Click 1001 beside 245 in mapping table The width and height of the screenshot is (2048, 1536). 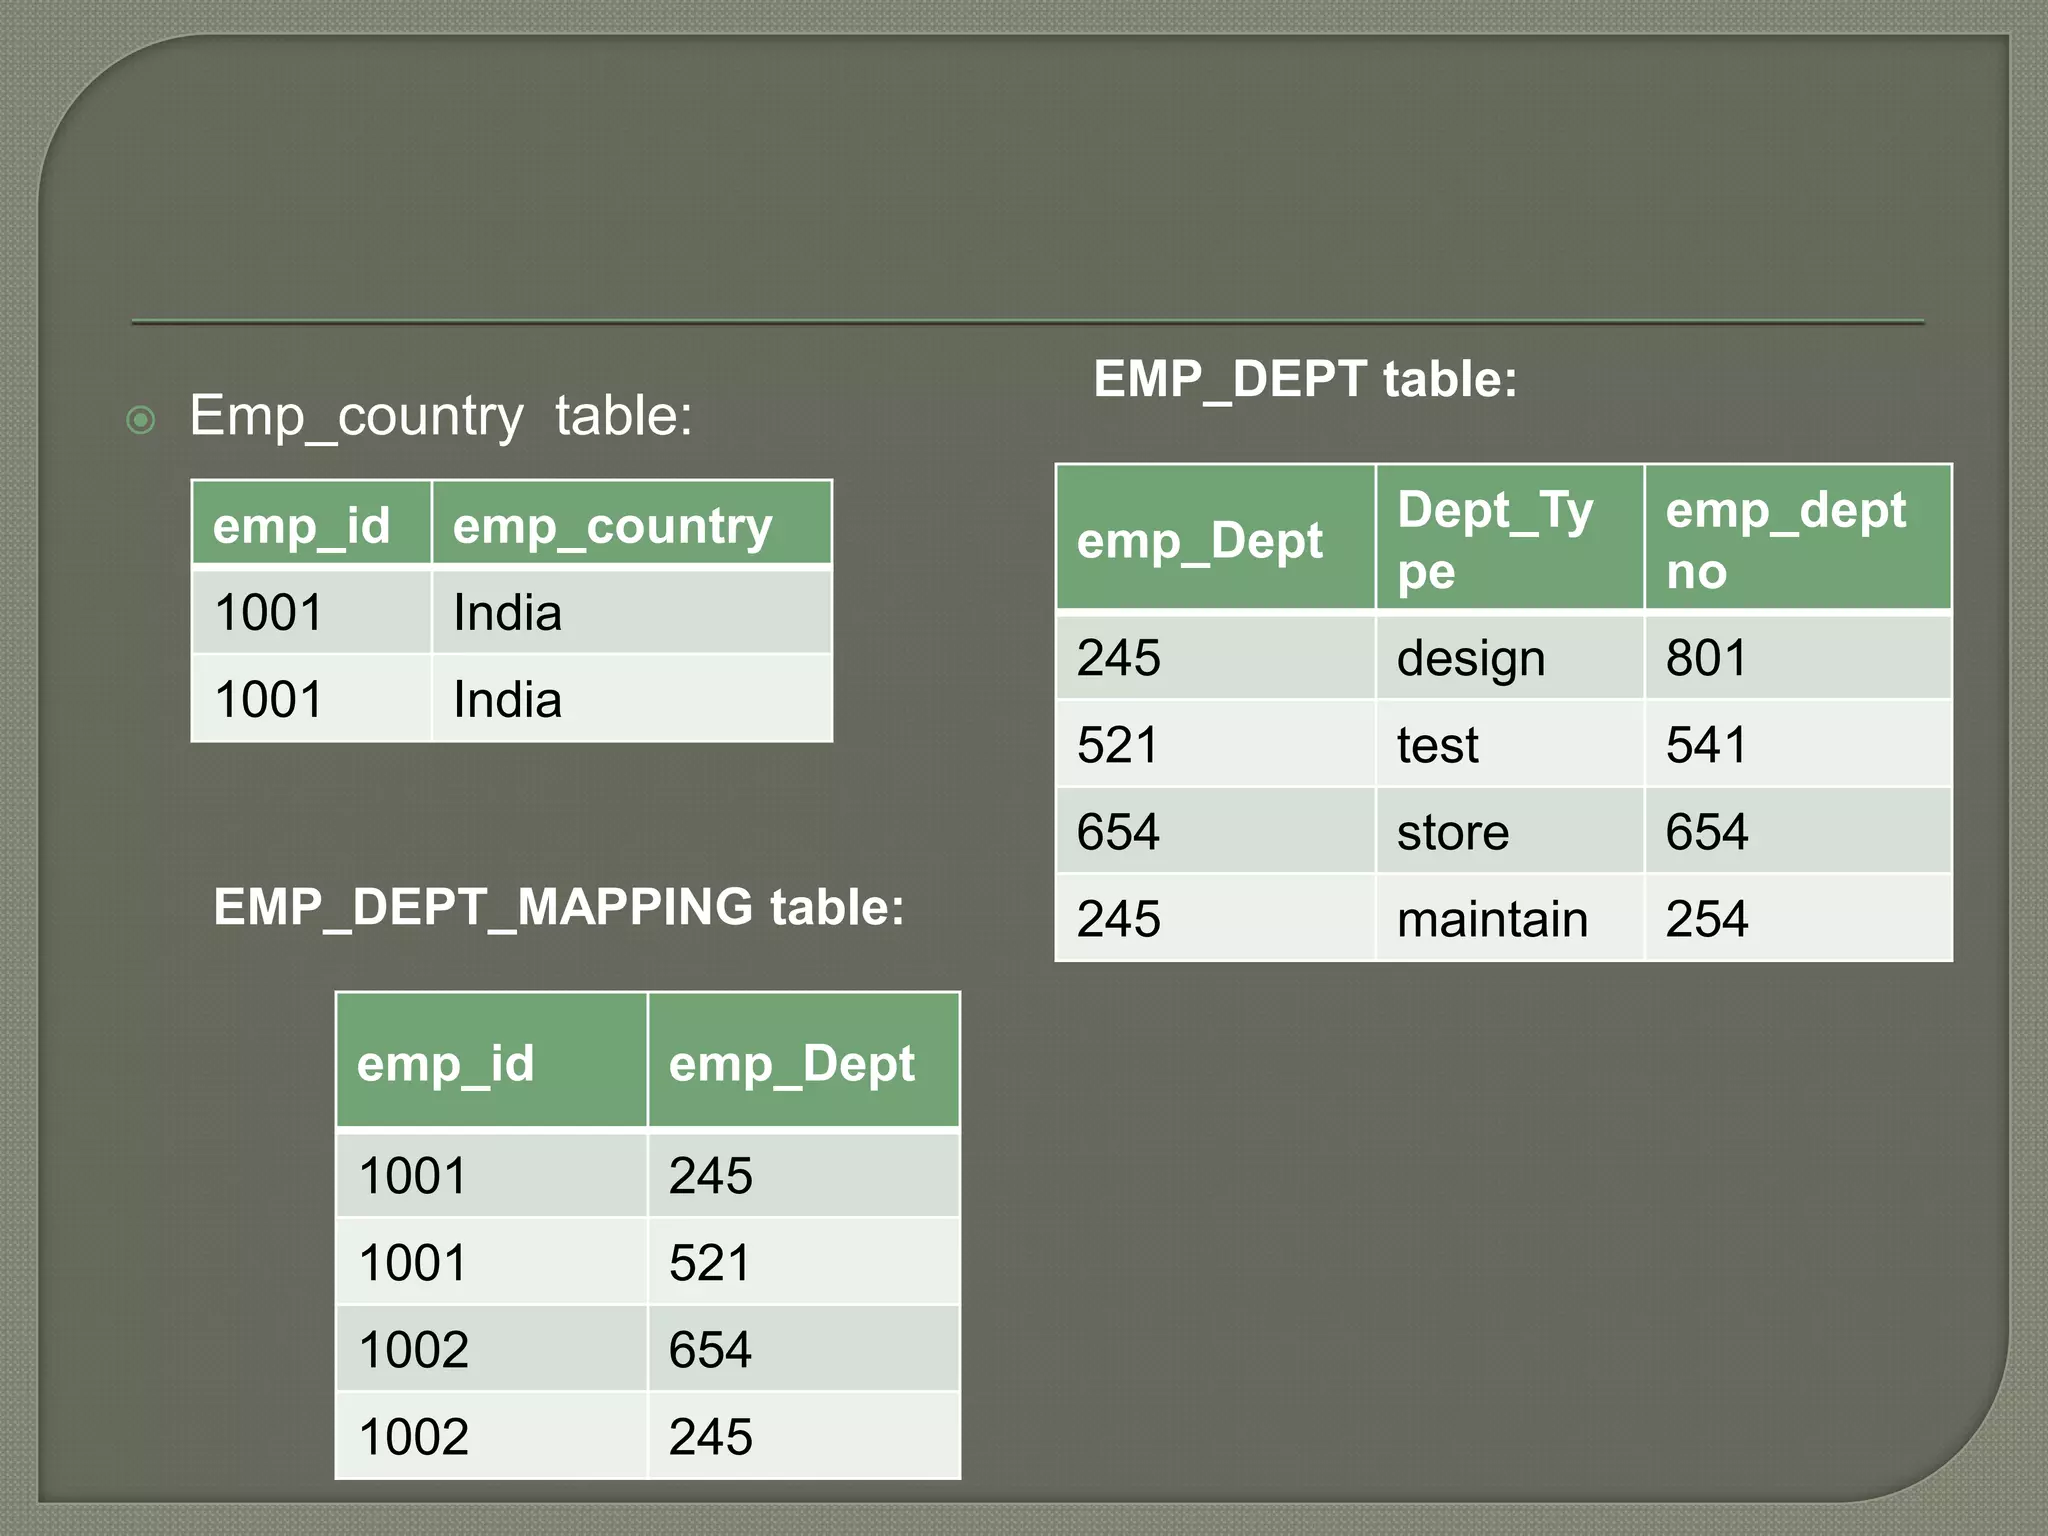click(x=492, y=1174)
